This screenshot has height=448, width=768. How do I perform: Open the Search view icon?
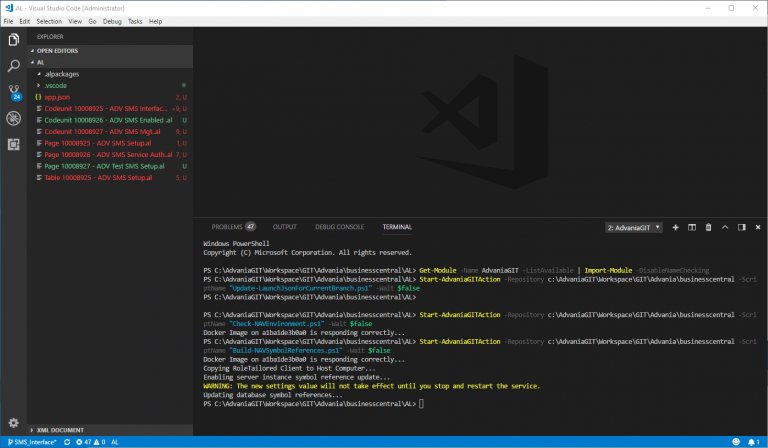click(14, 66)
